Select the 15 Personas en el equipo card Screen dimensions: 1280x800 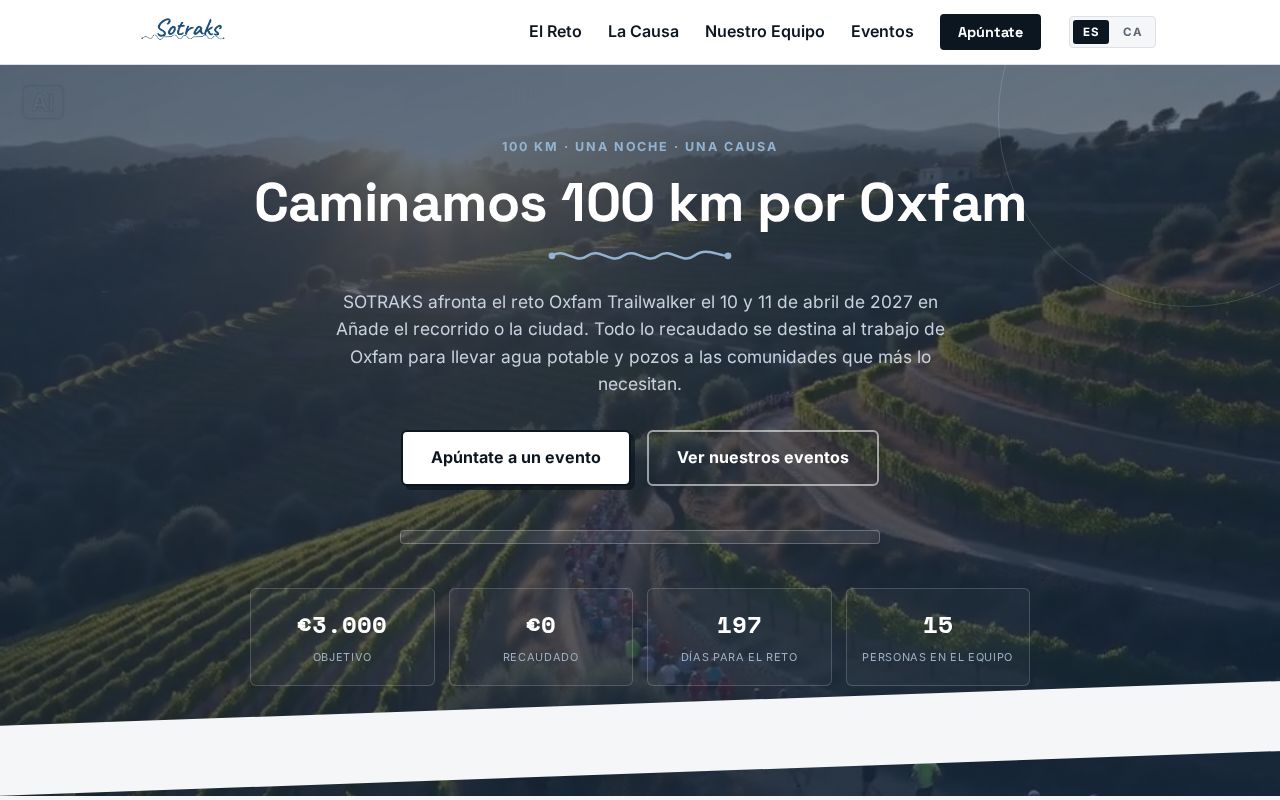(x=938, y=637)
